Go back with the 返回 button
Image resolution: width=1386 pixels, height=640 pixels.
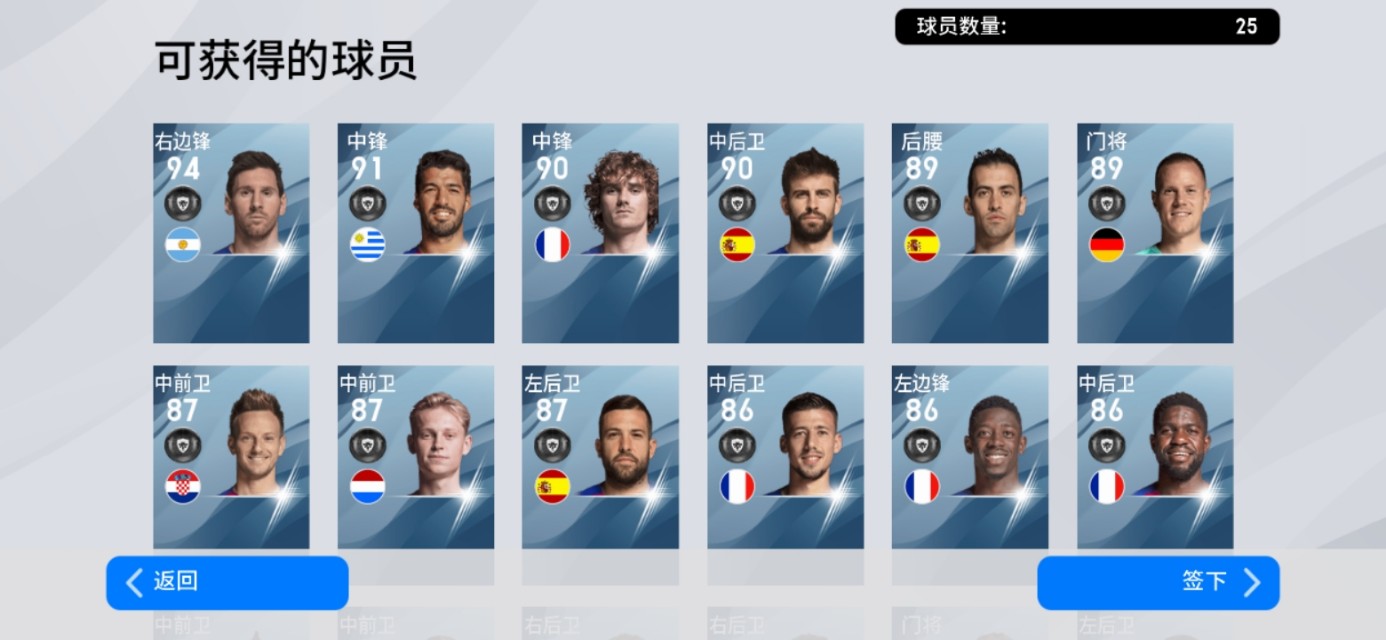point(227,583)
